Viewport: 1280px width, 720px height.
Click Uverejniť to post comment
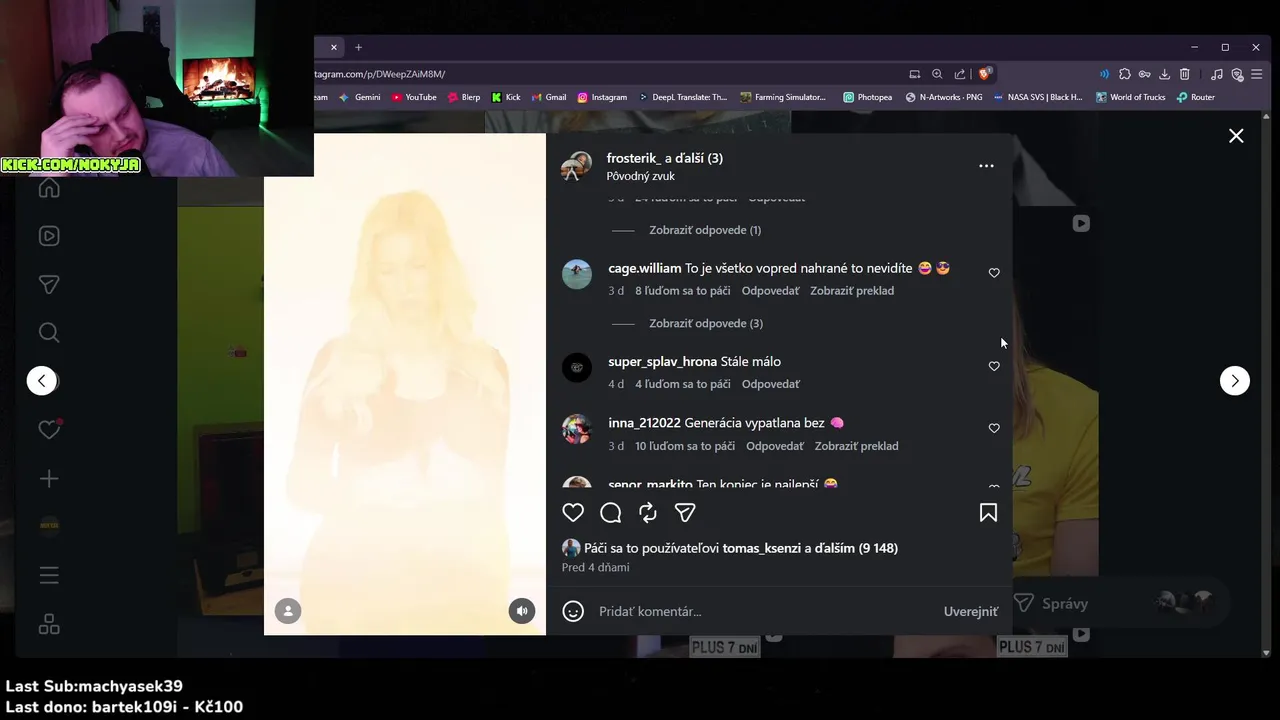tap(970, 611)
